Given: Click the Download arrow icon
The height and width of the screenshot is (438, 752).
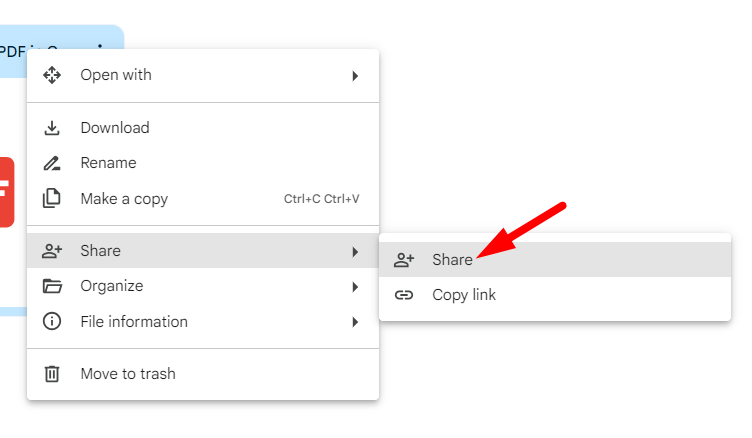Looking at the screenshot, I should 52,128.
